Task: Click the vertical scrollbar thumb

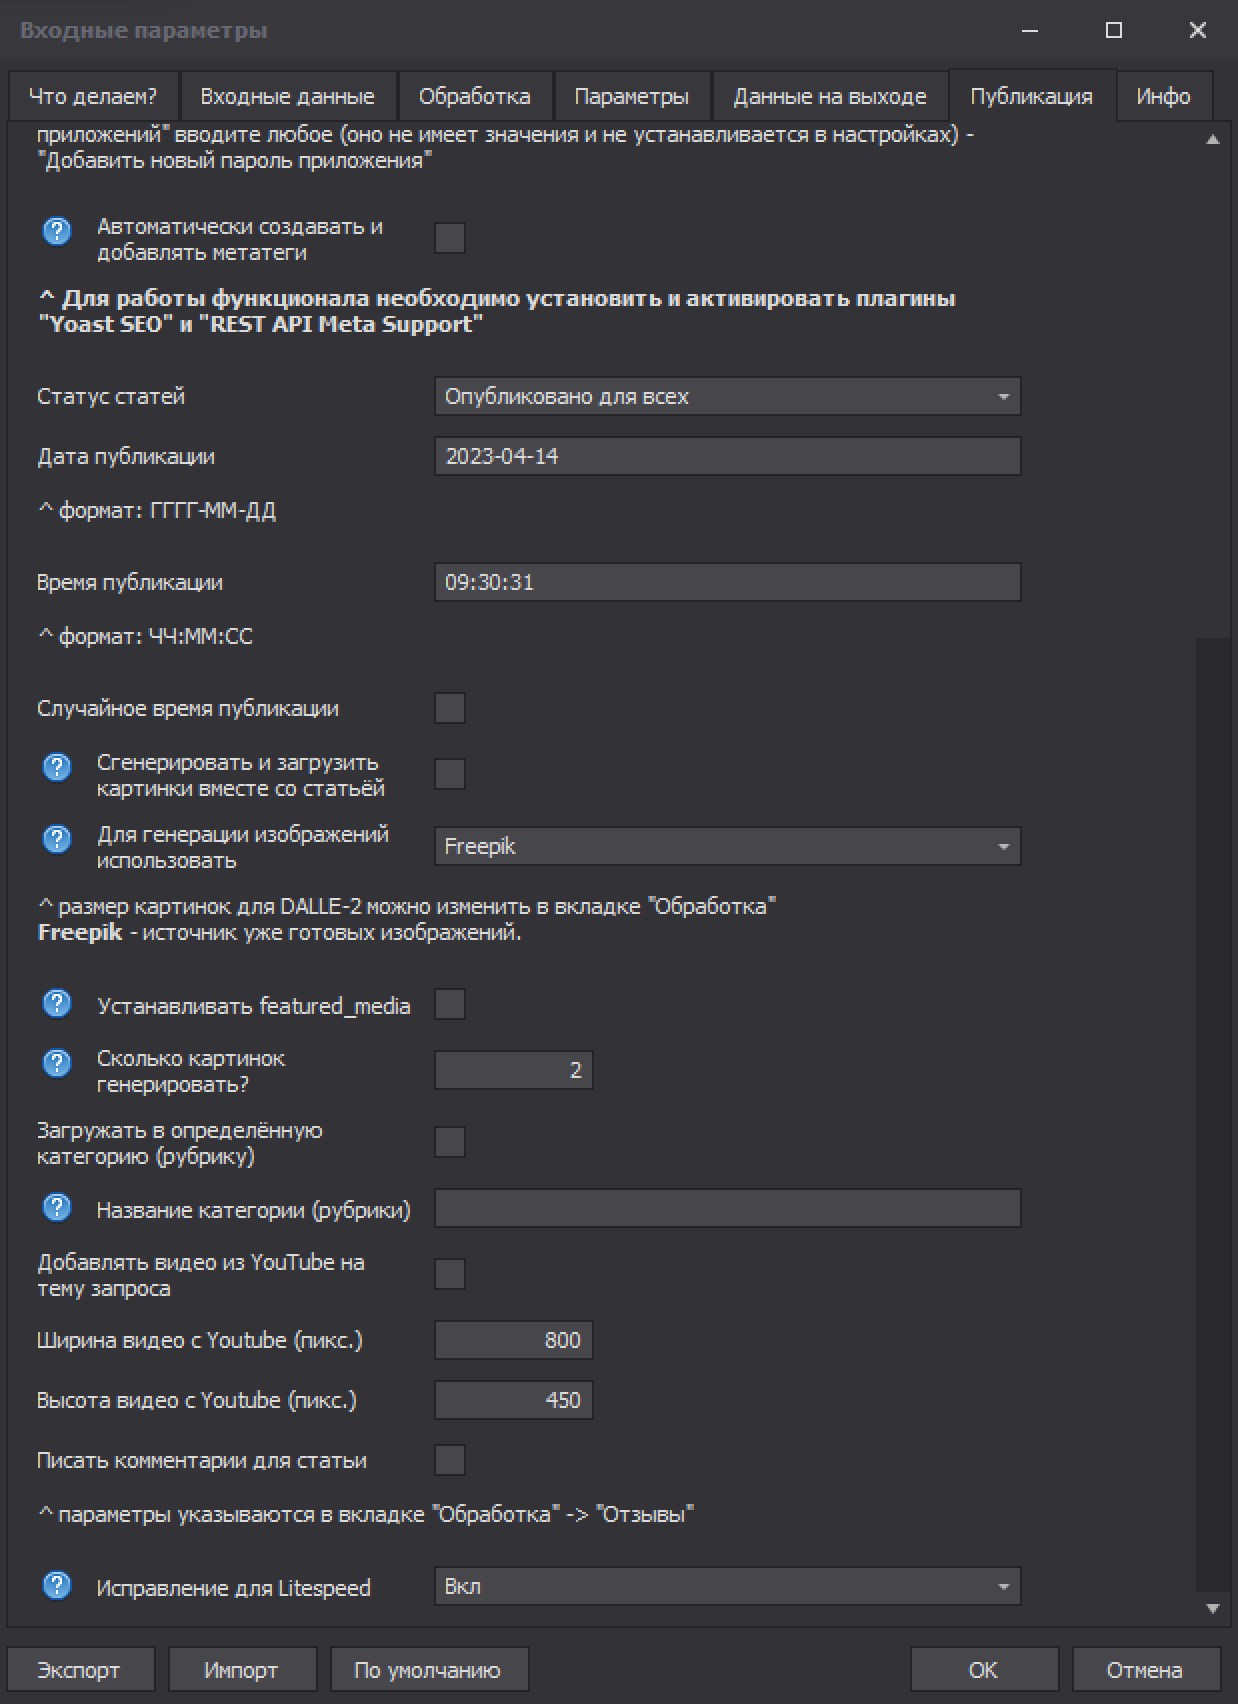Action: click(1213, 1110)
